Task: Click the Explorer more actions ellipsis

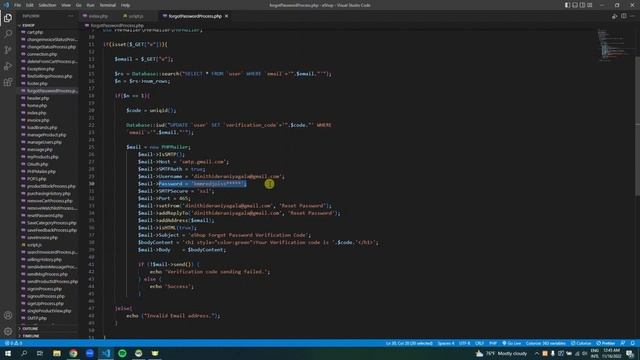Action: 71,16
